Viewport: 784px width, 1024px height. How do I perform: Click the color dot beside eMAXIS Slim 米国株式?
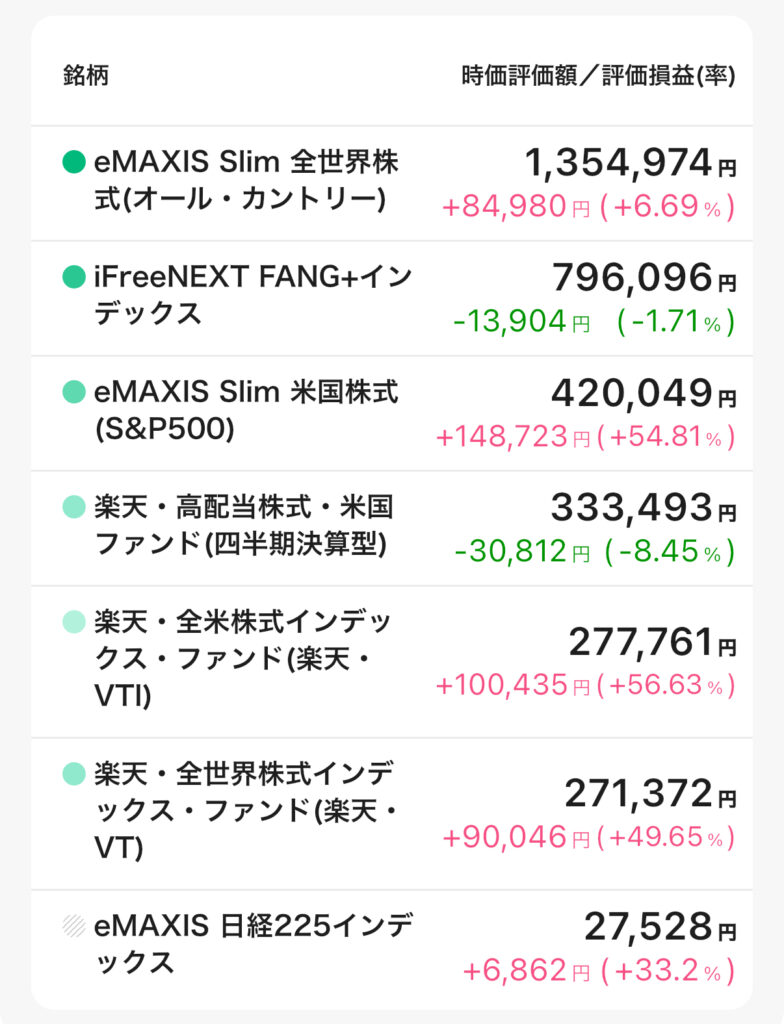point(74,392)
